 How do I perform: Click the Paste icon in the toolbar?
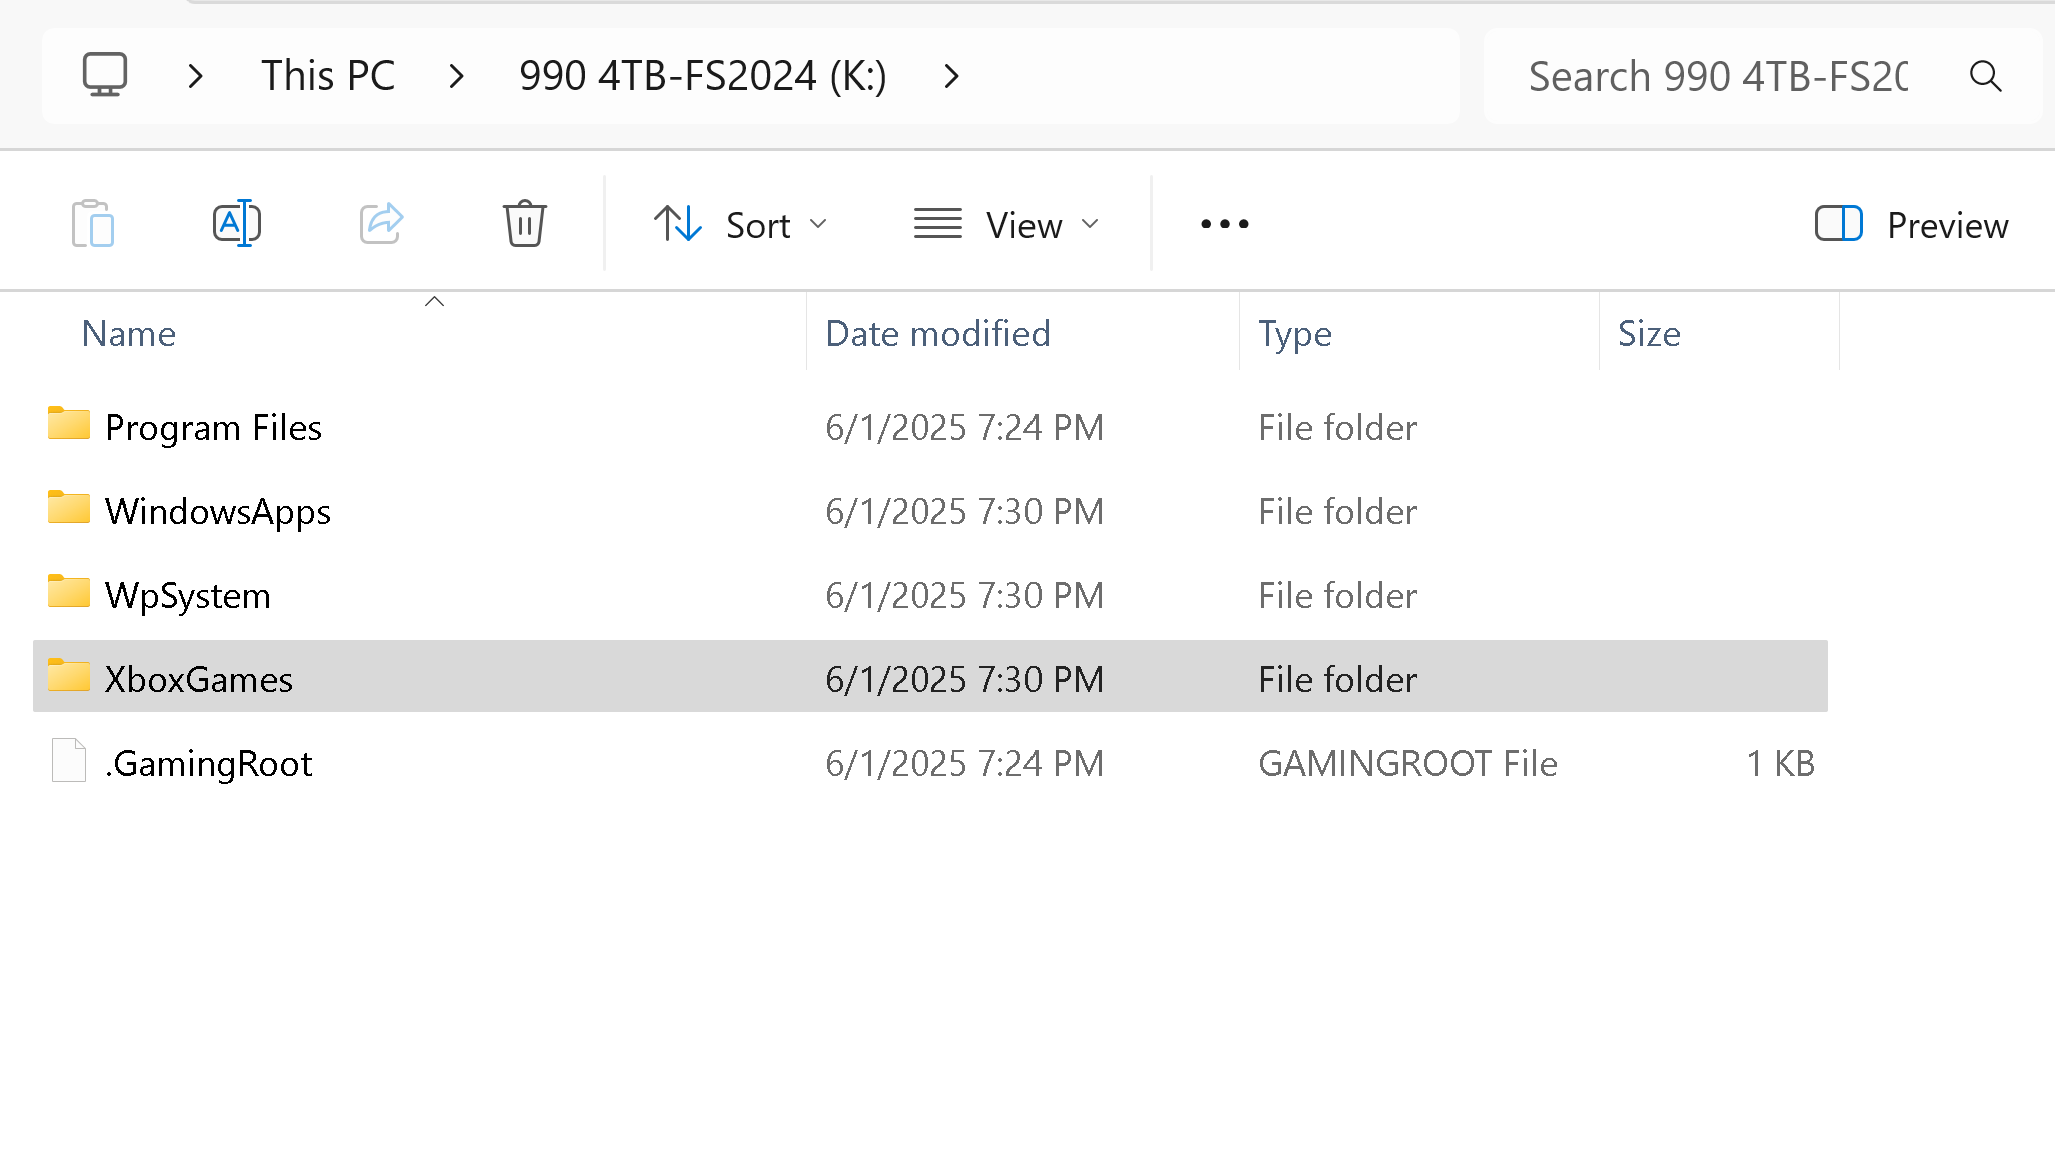(92, 223)
